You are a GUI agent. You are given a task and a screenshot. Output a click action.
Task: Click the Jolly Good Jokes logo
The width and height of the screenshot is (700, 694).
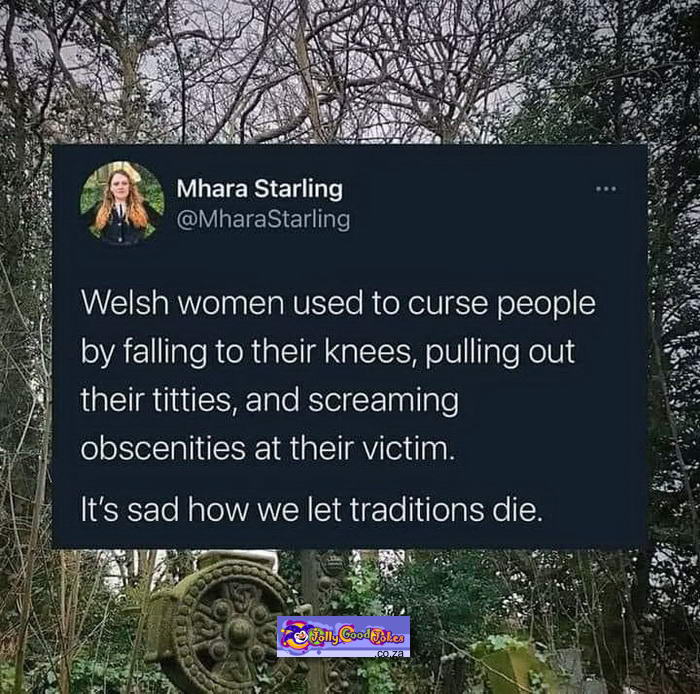pos(343,636)
